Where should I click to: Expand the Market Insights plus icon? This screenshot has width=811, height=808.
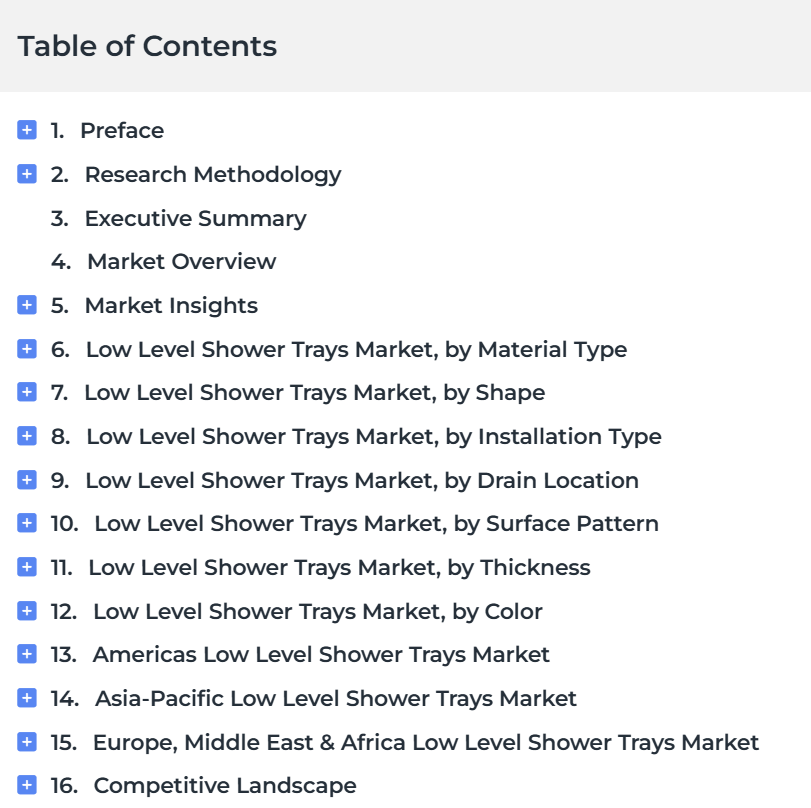tap(27, 305)
